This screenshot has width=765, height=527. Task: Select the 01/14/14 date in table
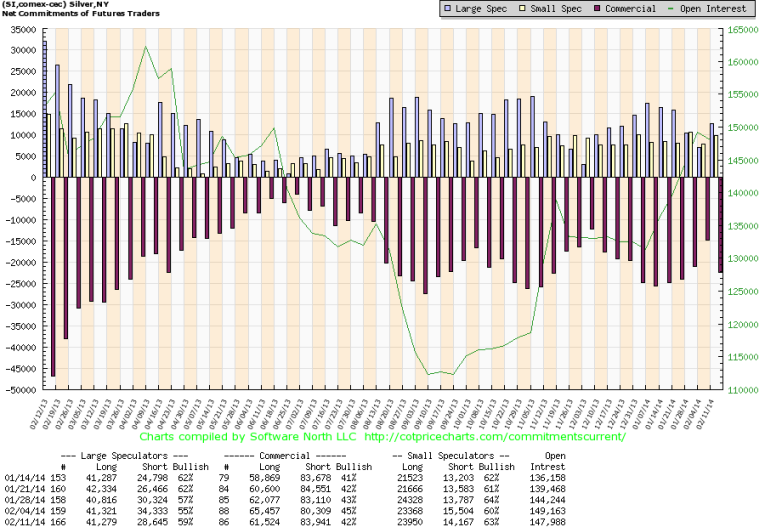click(23, 477)
